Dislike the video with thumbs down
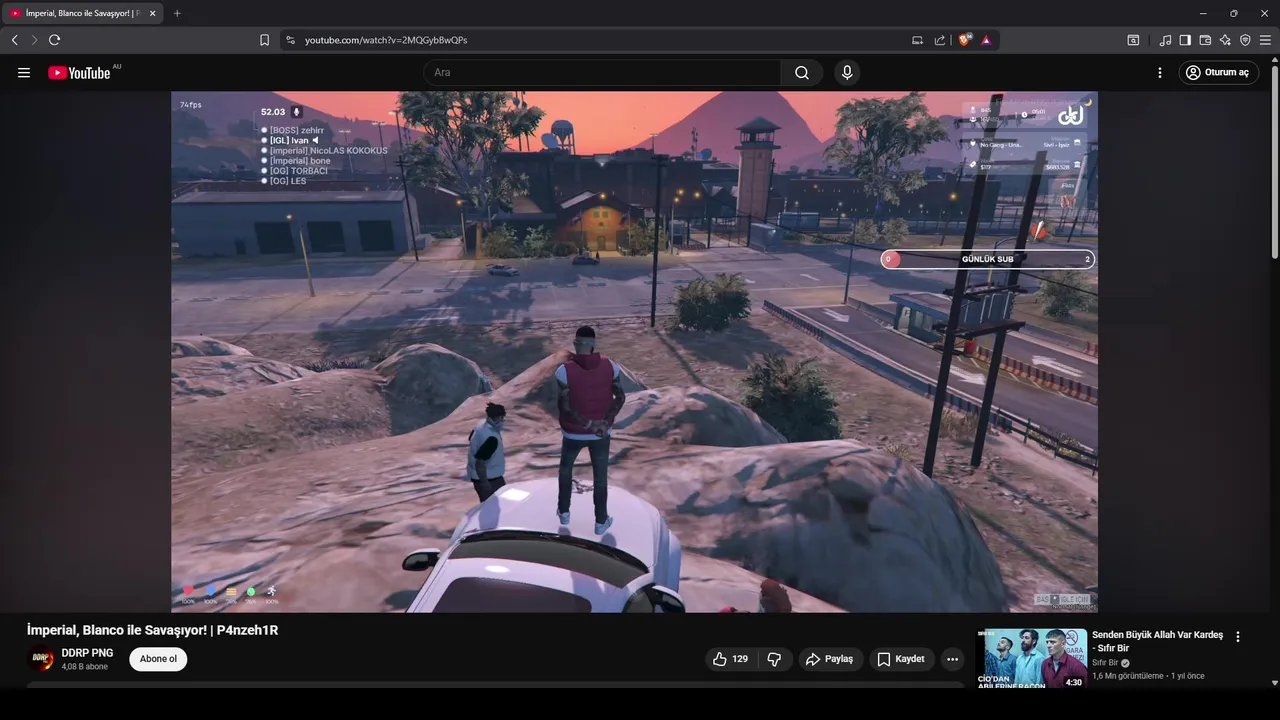The height and width of the screenshot is (720, 1280). pos(774,659)
